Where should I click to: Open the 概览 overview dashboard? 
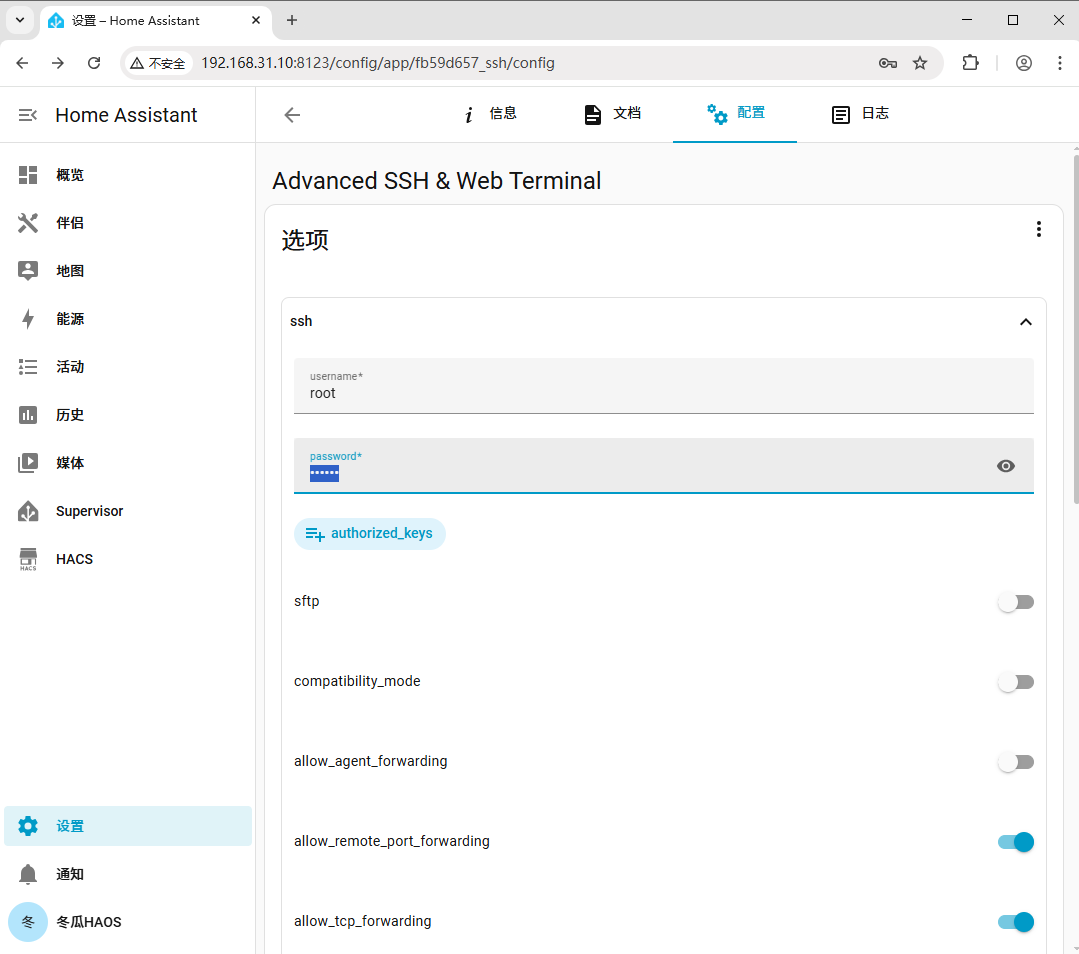tap(127, 175)
